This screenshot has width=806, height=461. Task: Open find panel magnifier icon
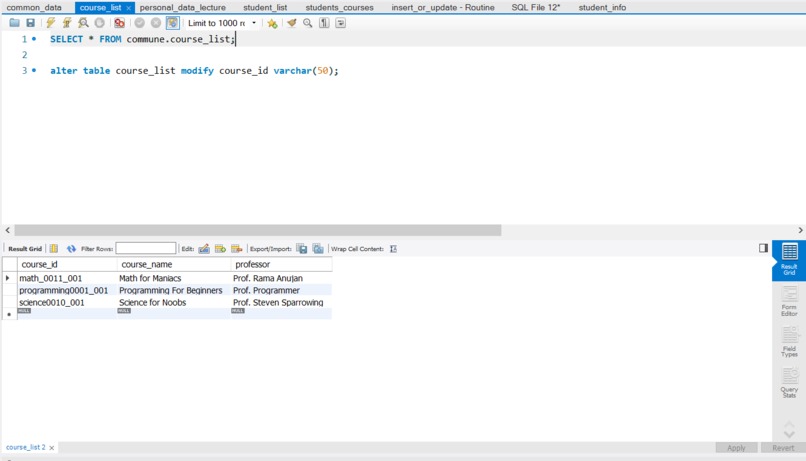(x=307, y=23)
